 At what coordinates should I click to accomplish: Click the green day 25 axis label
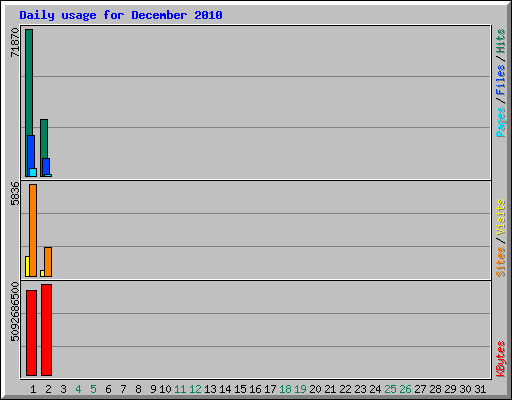point(390,389)
